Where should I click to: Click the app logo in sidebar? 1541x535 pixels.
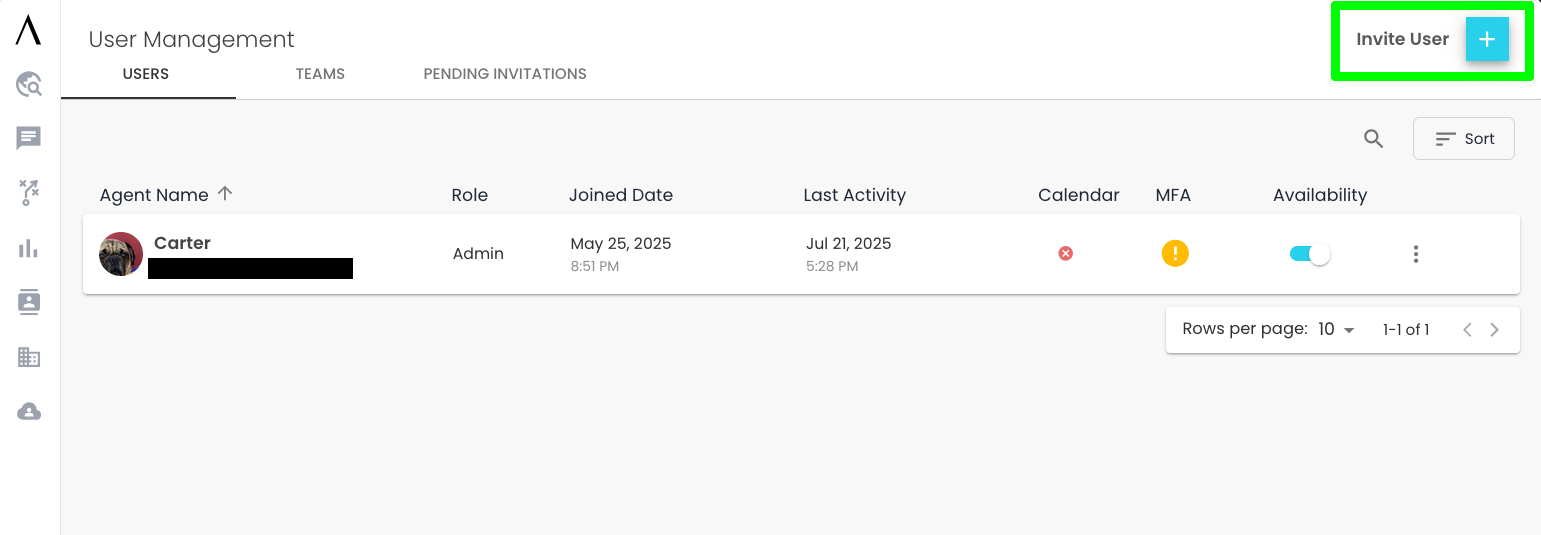click(29, 31)
